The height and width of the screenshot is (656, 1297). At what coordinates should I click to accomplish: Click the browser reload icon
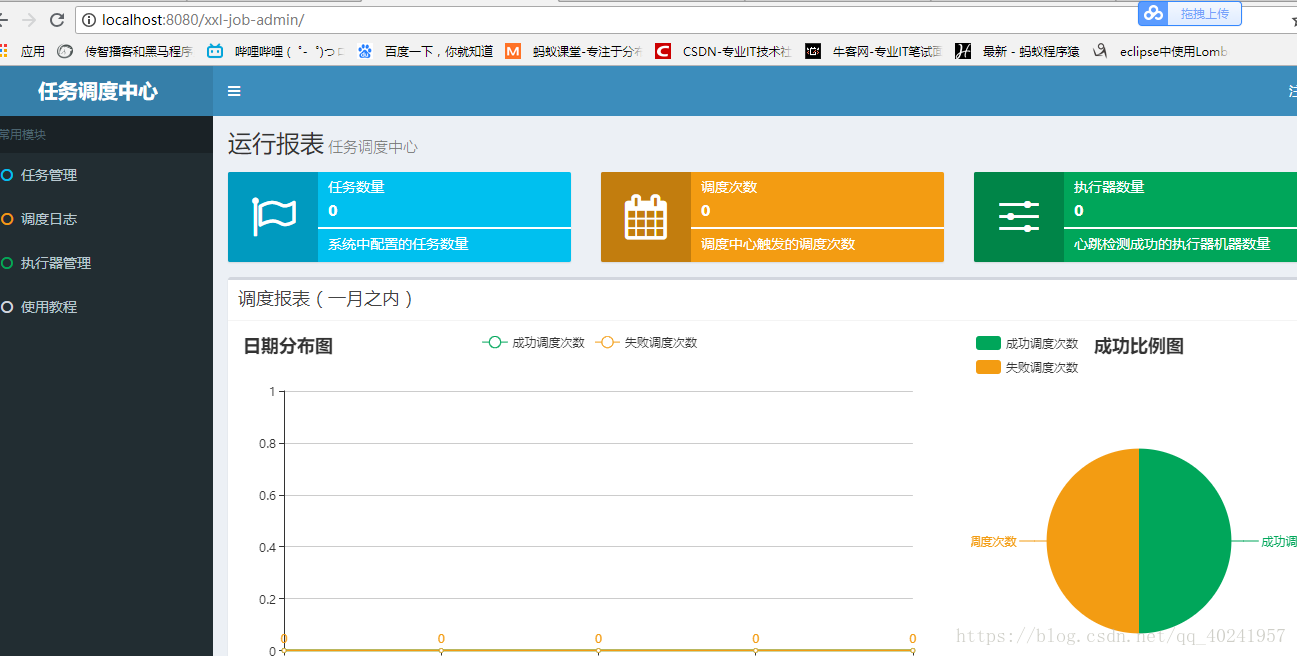pyautogui.click(x=57, y=20)
